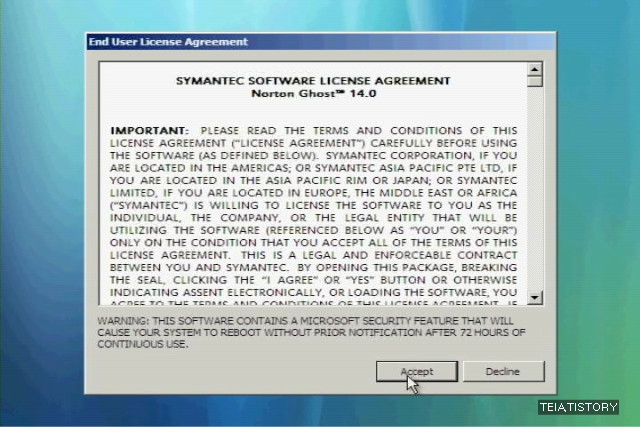The image size is (640, 427).
Task: Click the scrollbar up arrow
Action: click(x=534, y=69)
